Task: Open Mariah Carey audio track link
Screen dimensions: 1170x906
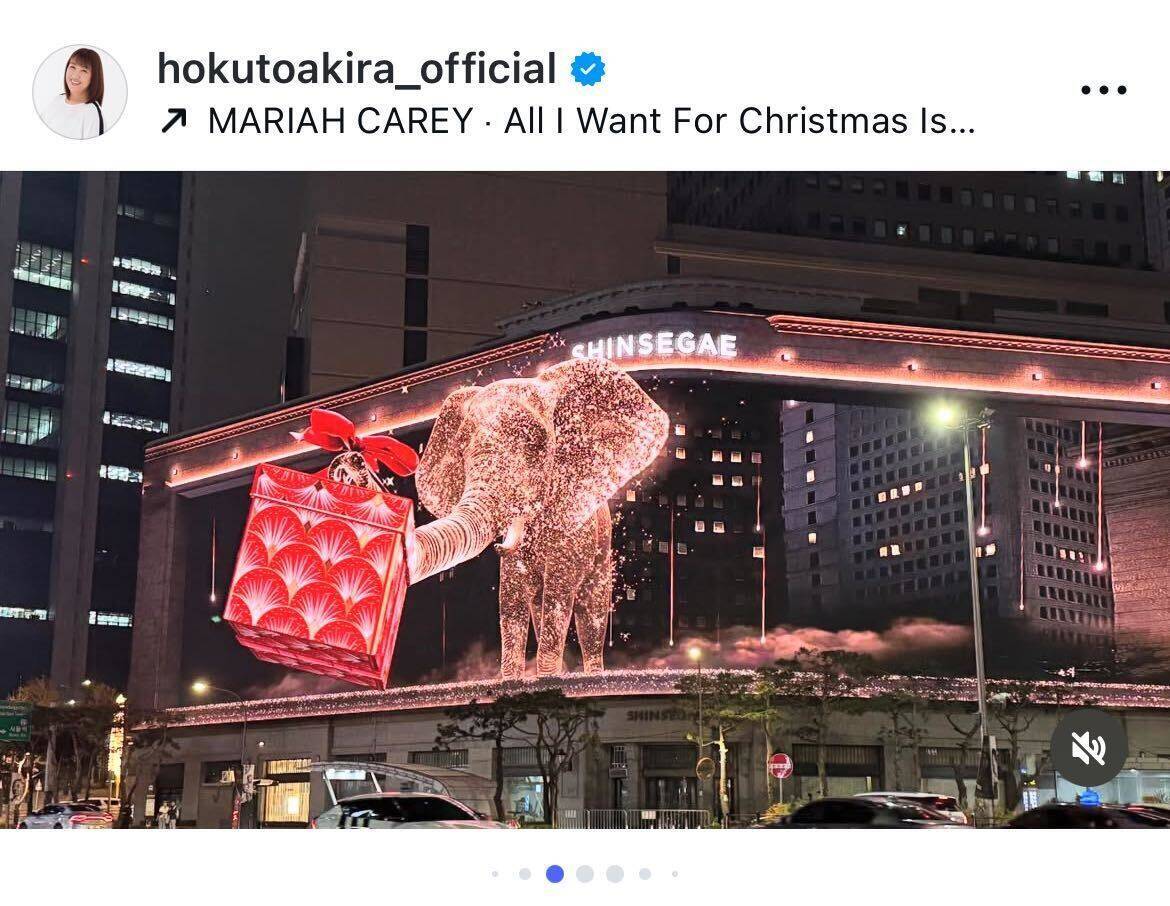Action: (591, 121)
